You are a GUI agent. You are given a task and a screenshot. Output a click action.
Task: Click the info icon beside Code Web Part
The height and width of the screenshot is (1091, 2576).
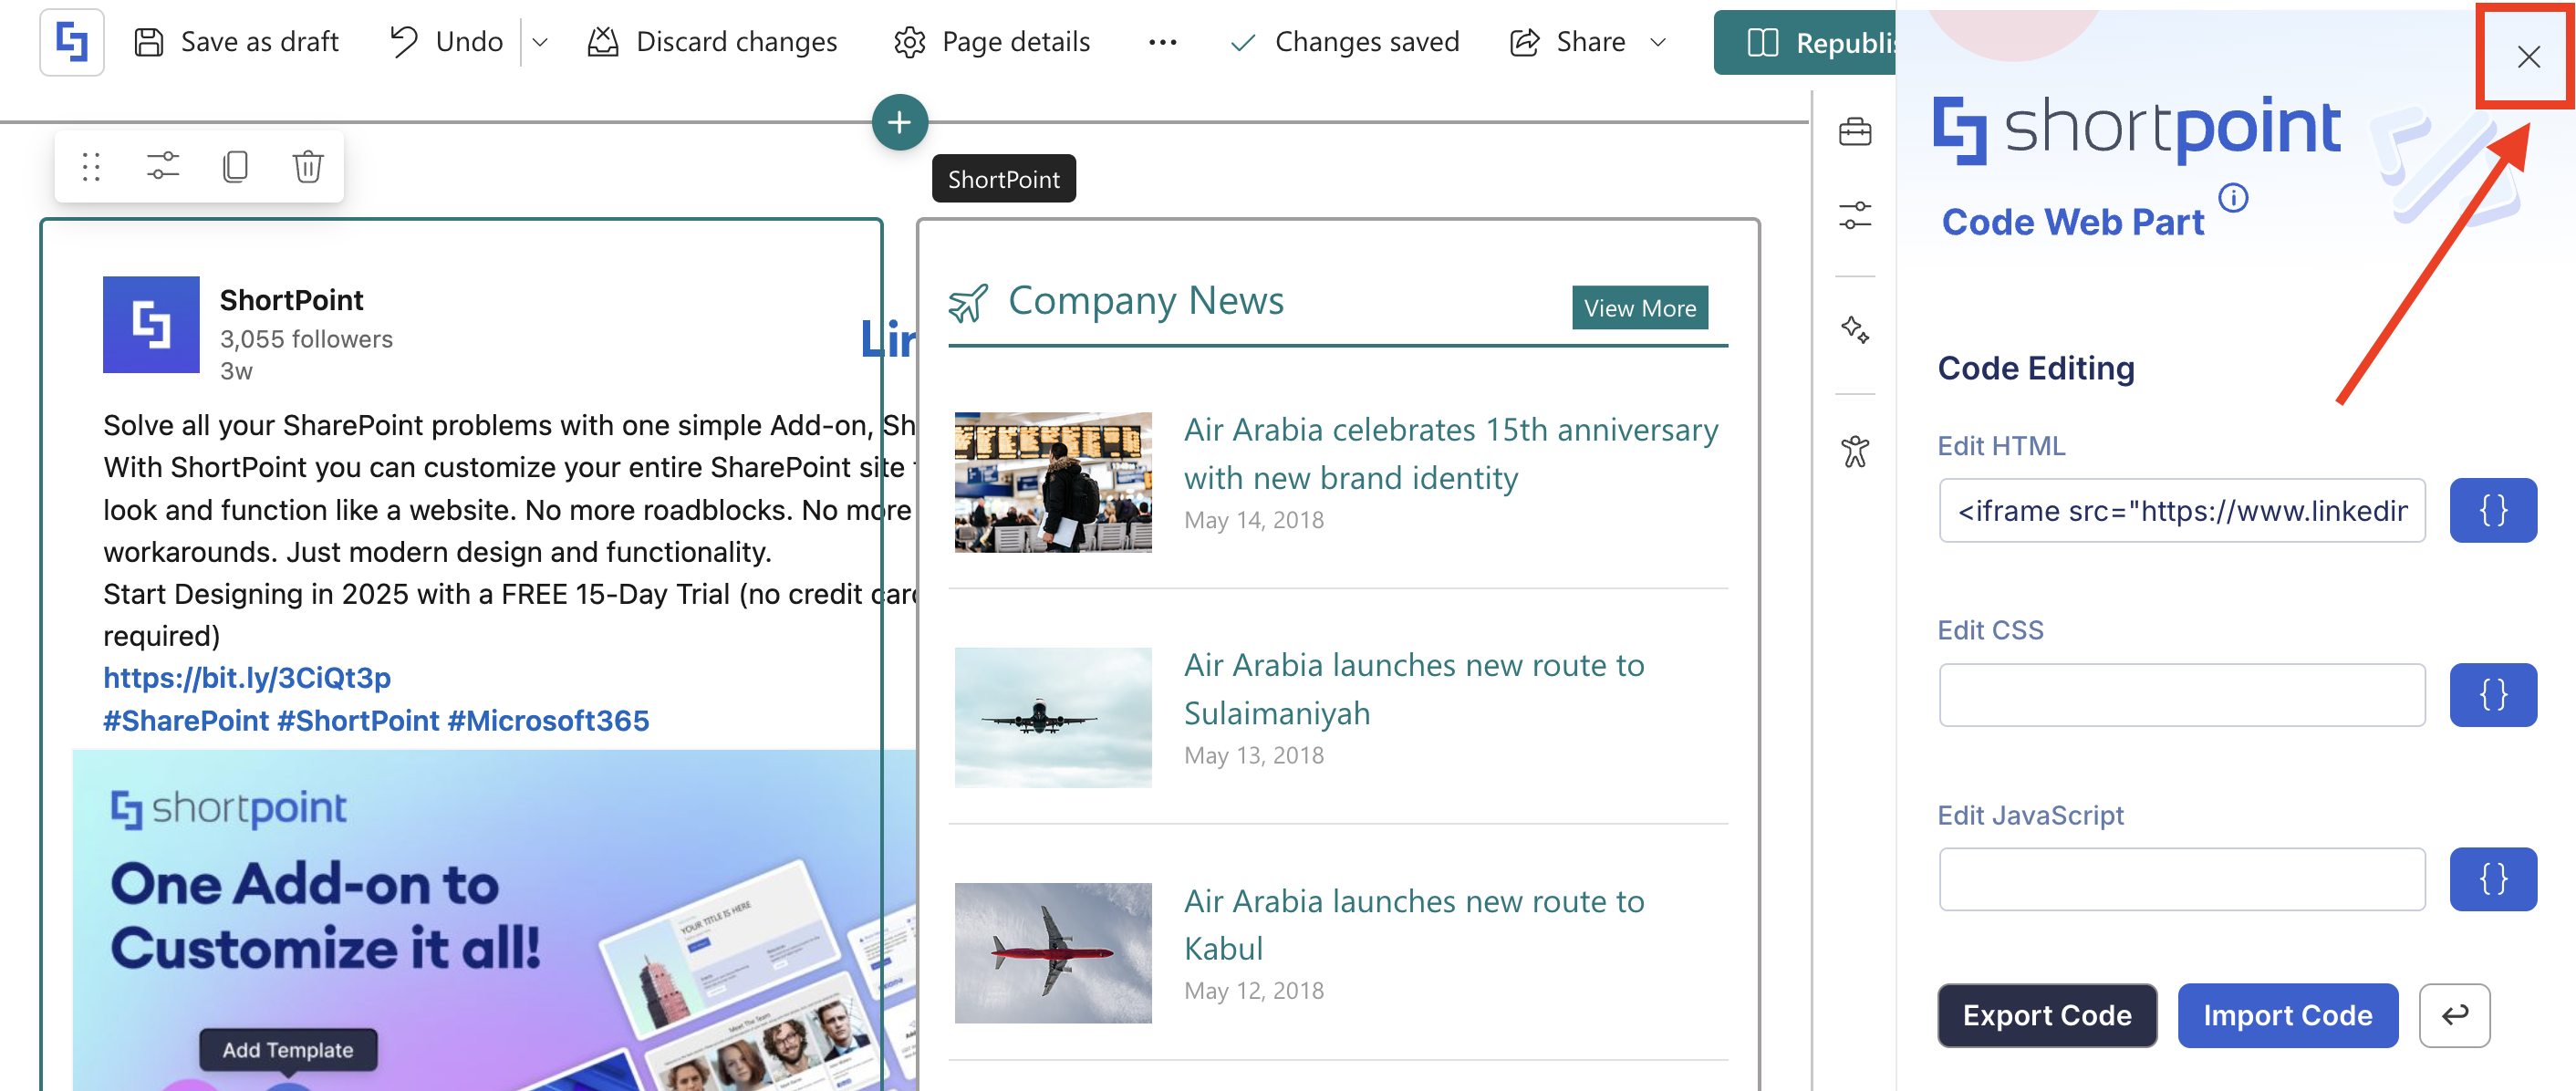[2233, 198]
